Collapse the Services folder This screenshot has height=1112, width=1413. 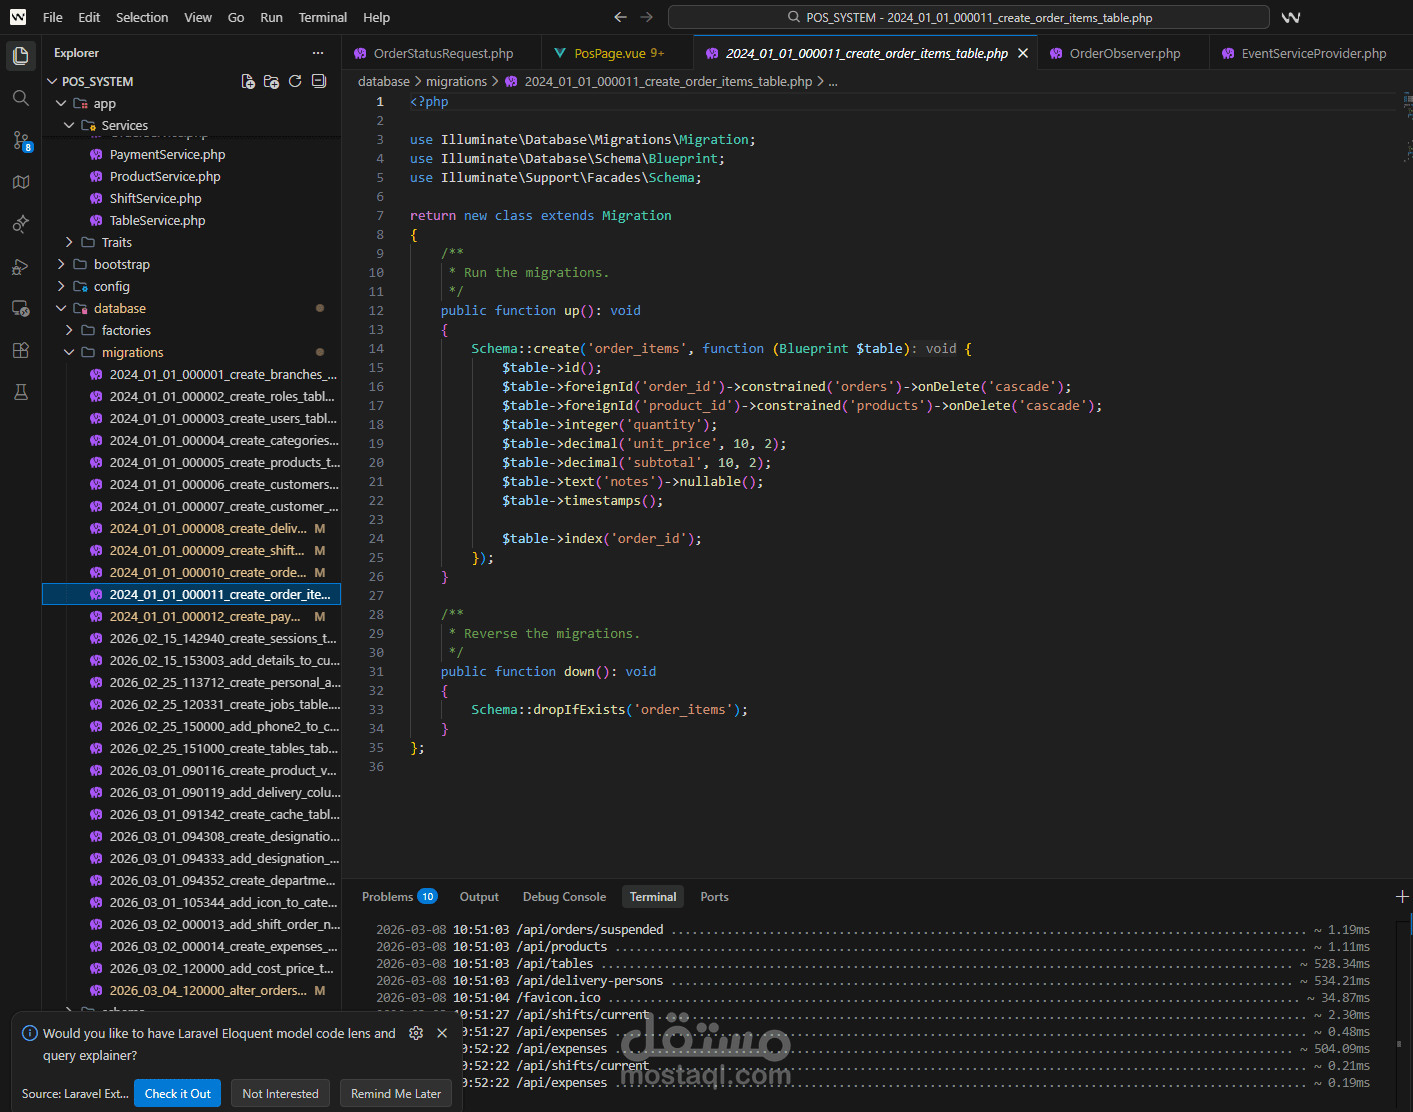coord(69,125)
